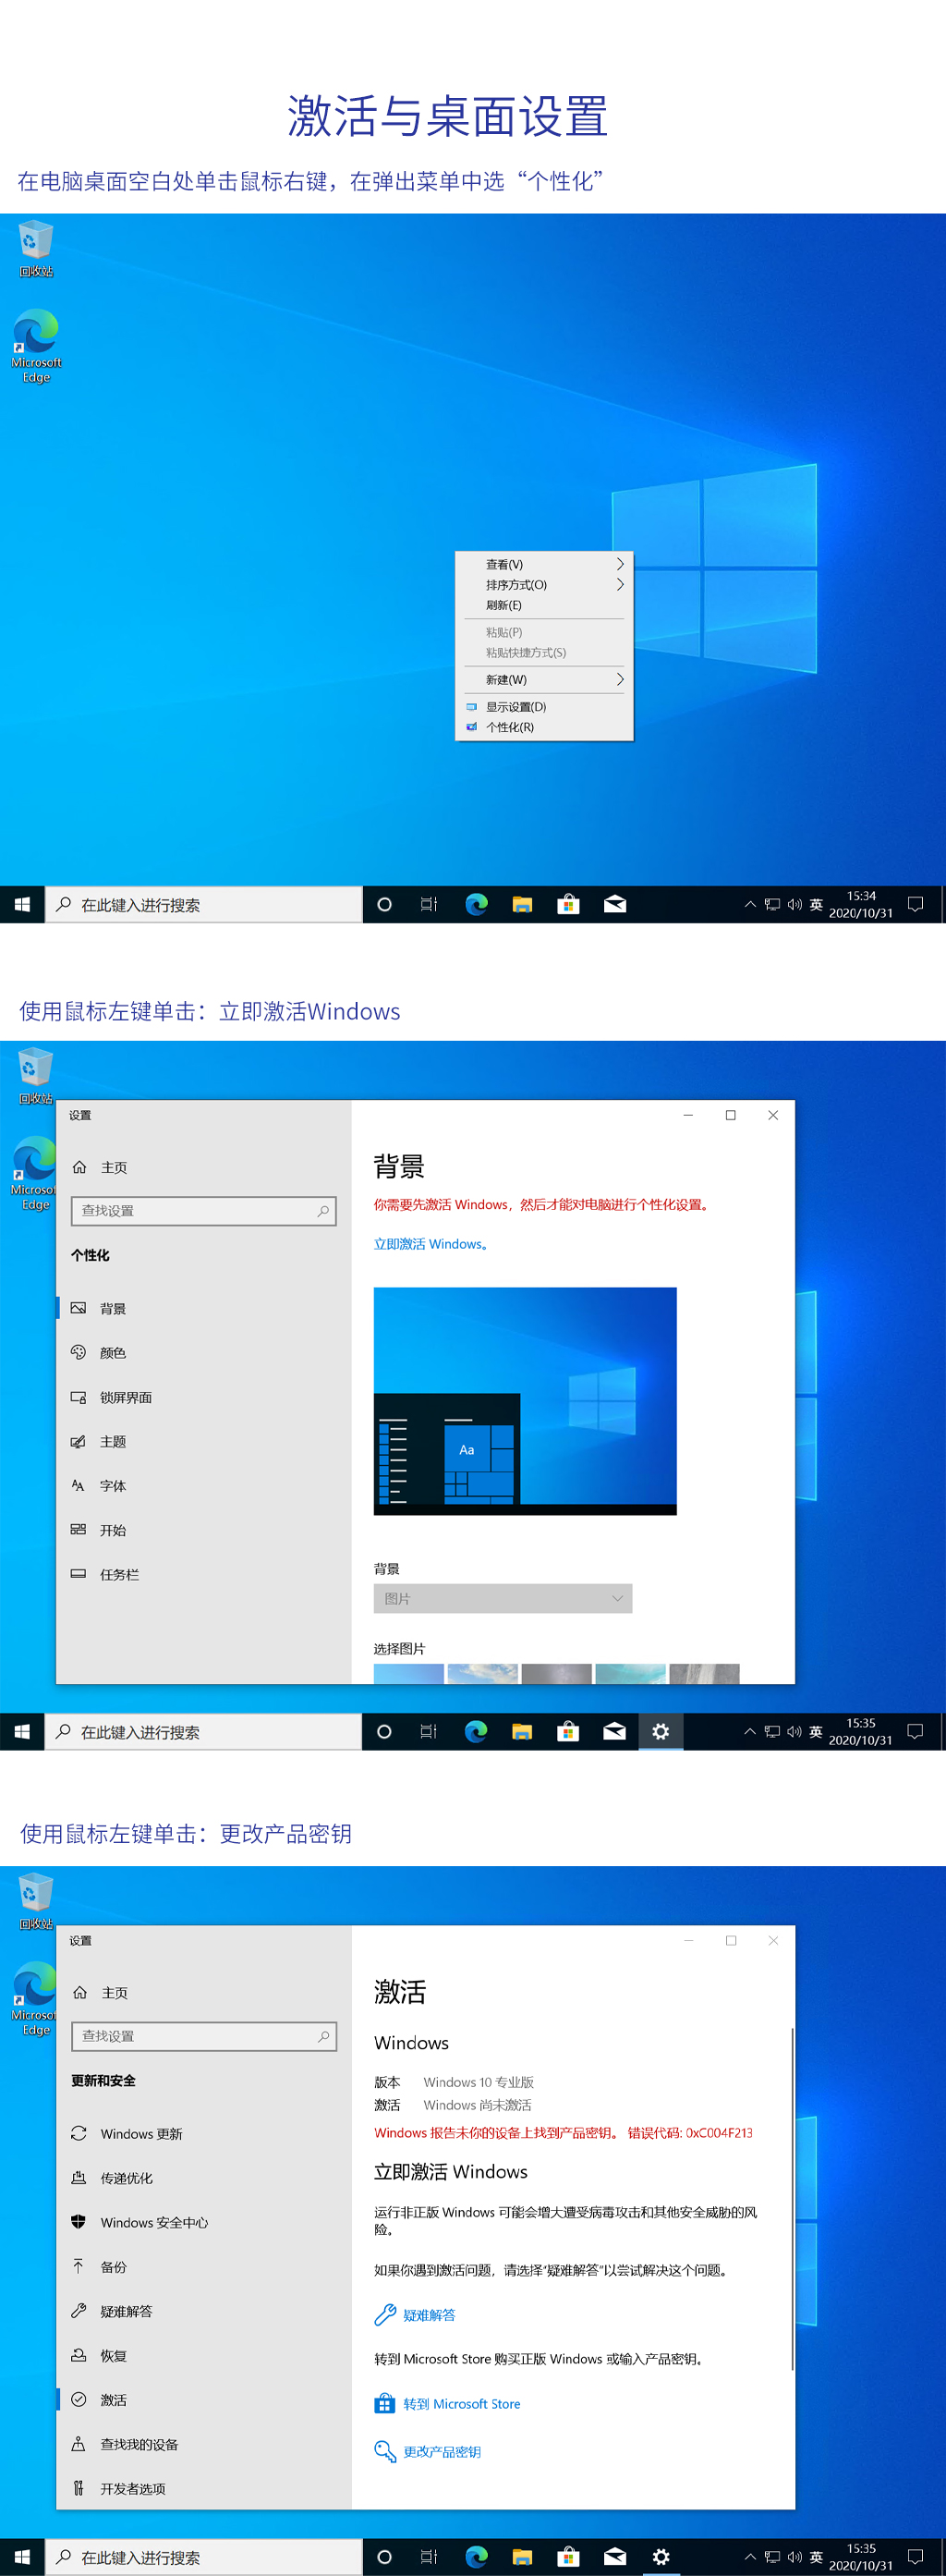The height and width of the screenshot is (2576, 946).
Task: Click the scrollbar in the 激活 settings page
Action: pos(792,2199)
